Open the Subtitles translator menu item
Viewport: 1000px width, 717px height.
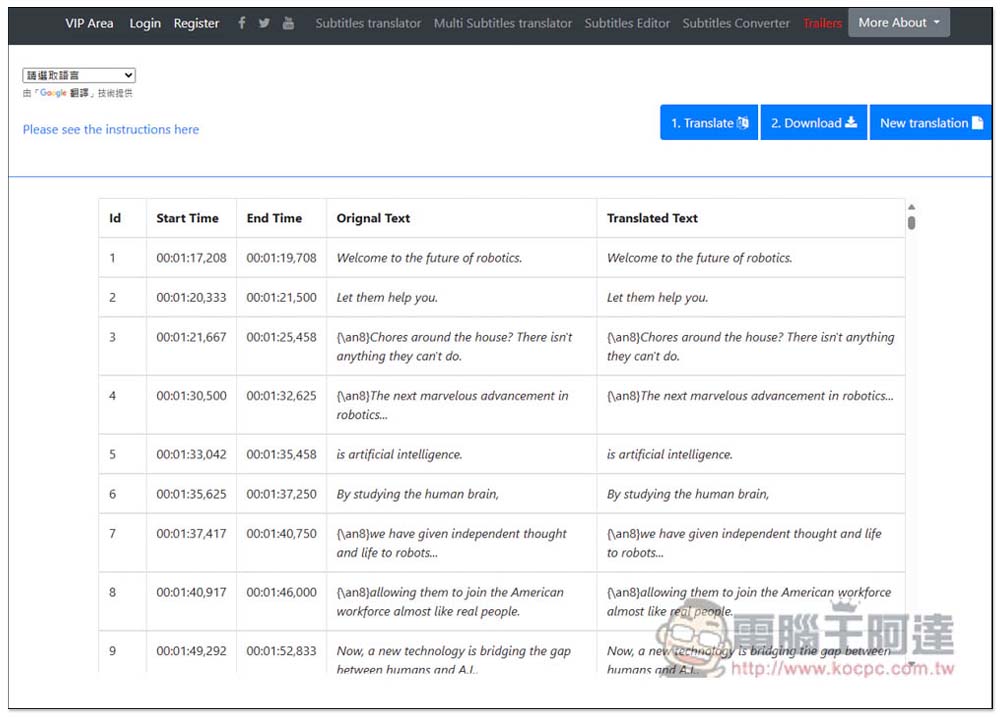click(368, 24)
